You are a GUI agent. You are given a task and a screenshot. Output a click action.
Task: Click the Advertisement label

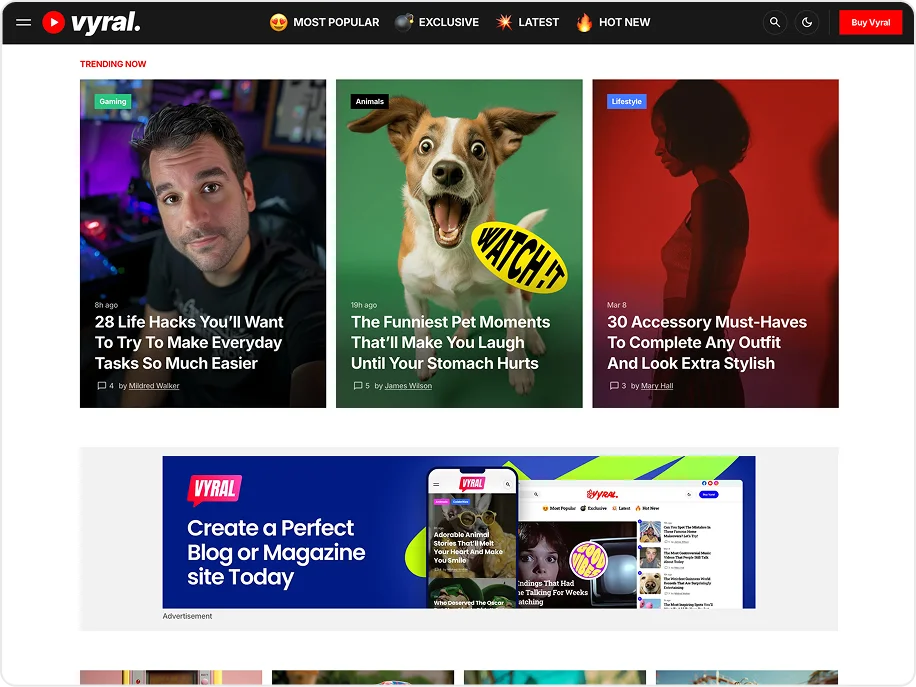tap(187, 616)
